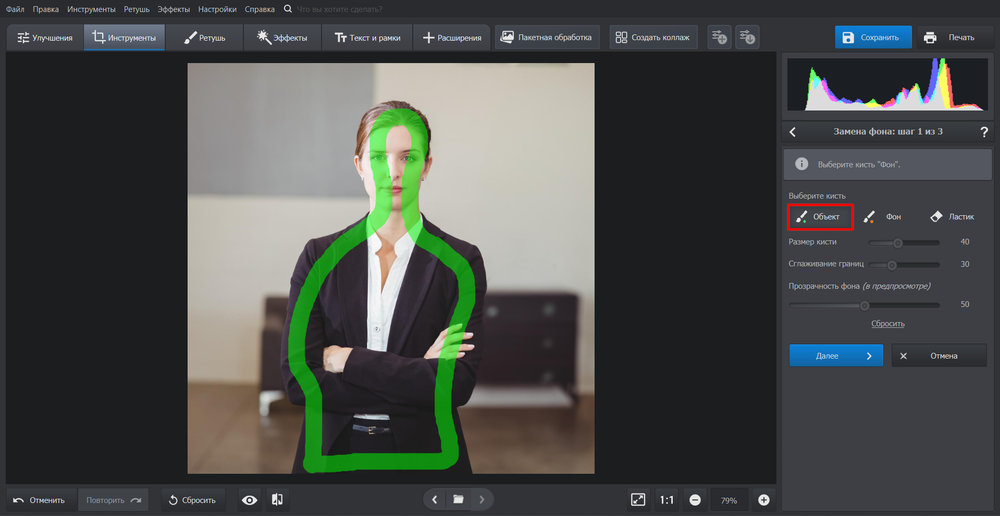Go back with the arrow in panel header
Image resolution: width=1000 pixels, height=516 pixels.
coord(793,132)
